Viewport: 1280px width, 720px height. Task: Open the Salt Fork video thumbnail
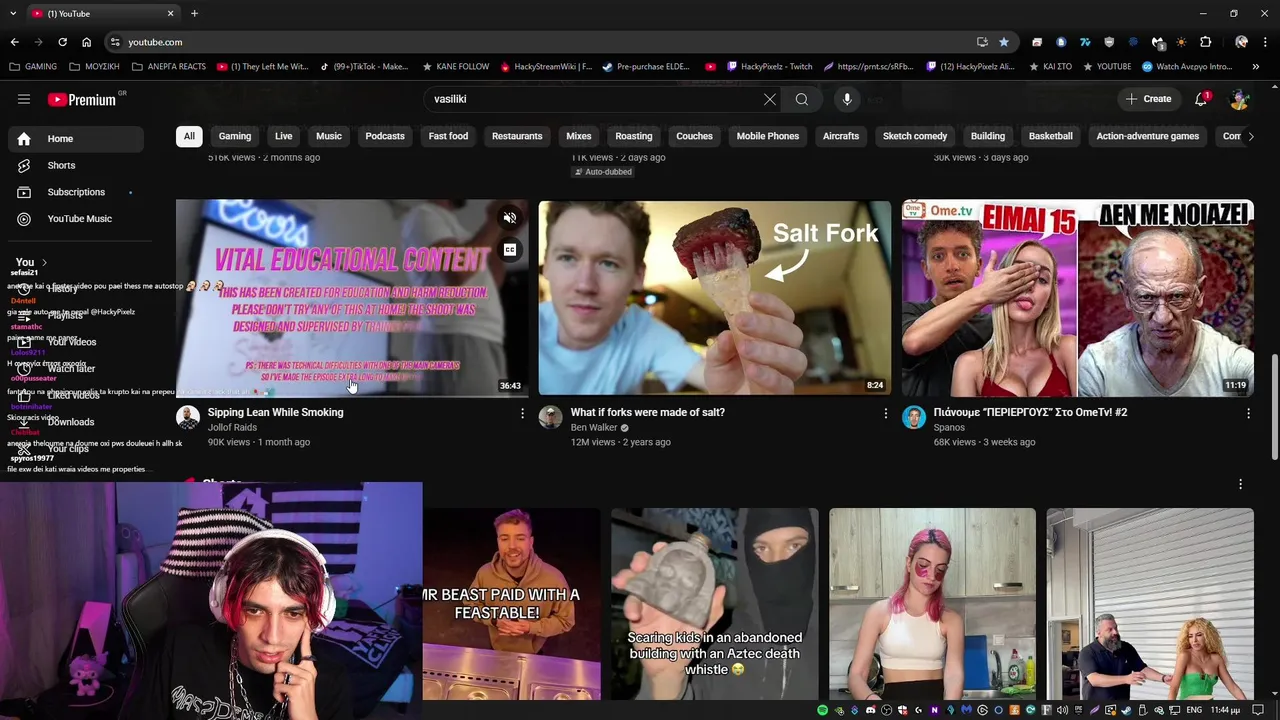715,298
